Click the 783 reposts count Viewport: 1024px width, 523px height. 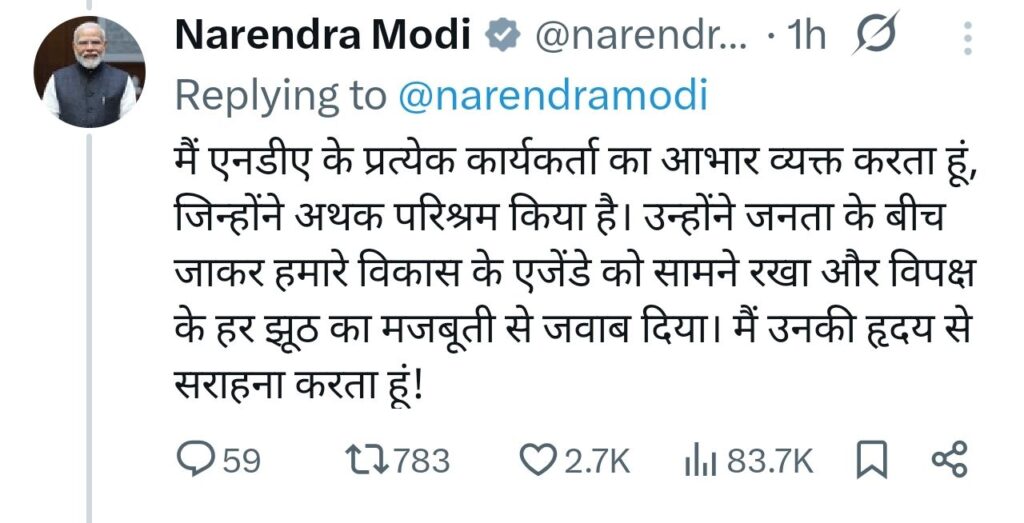(x=422, y=461)
